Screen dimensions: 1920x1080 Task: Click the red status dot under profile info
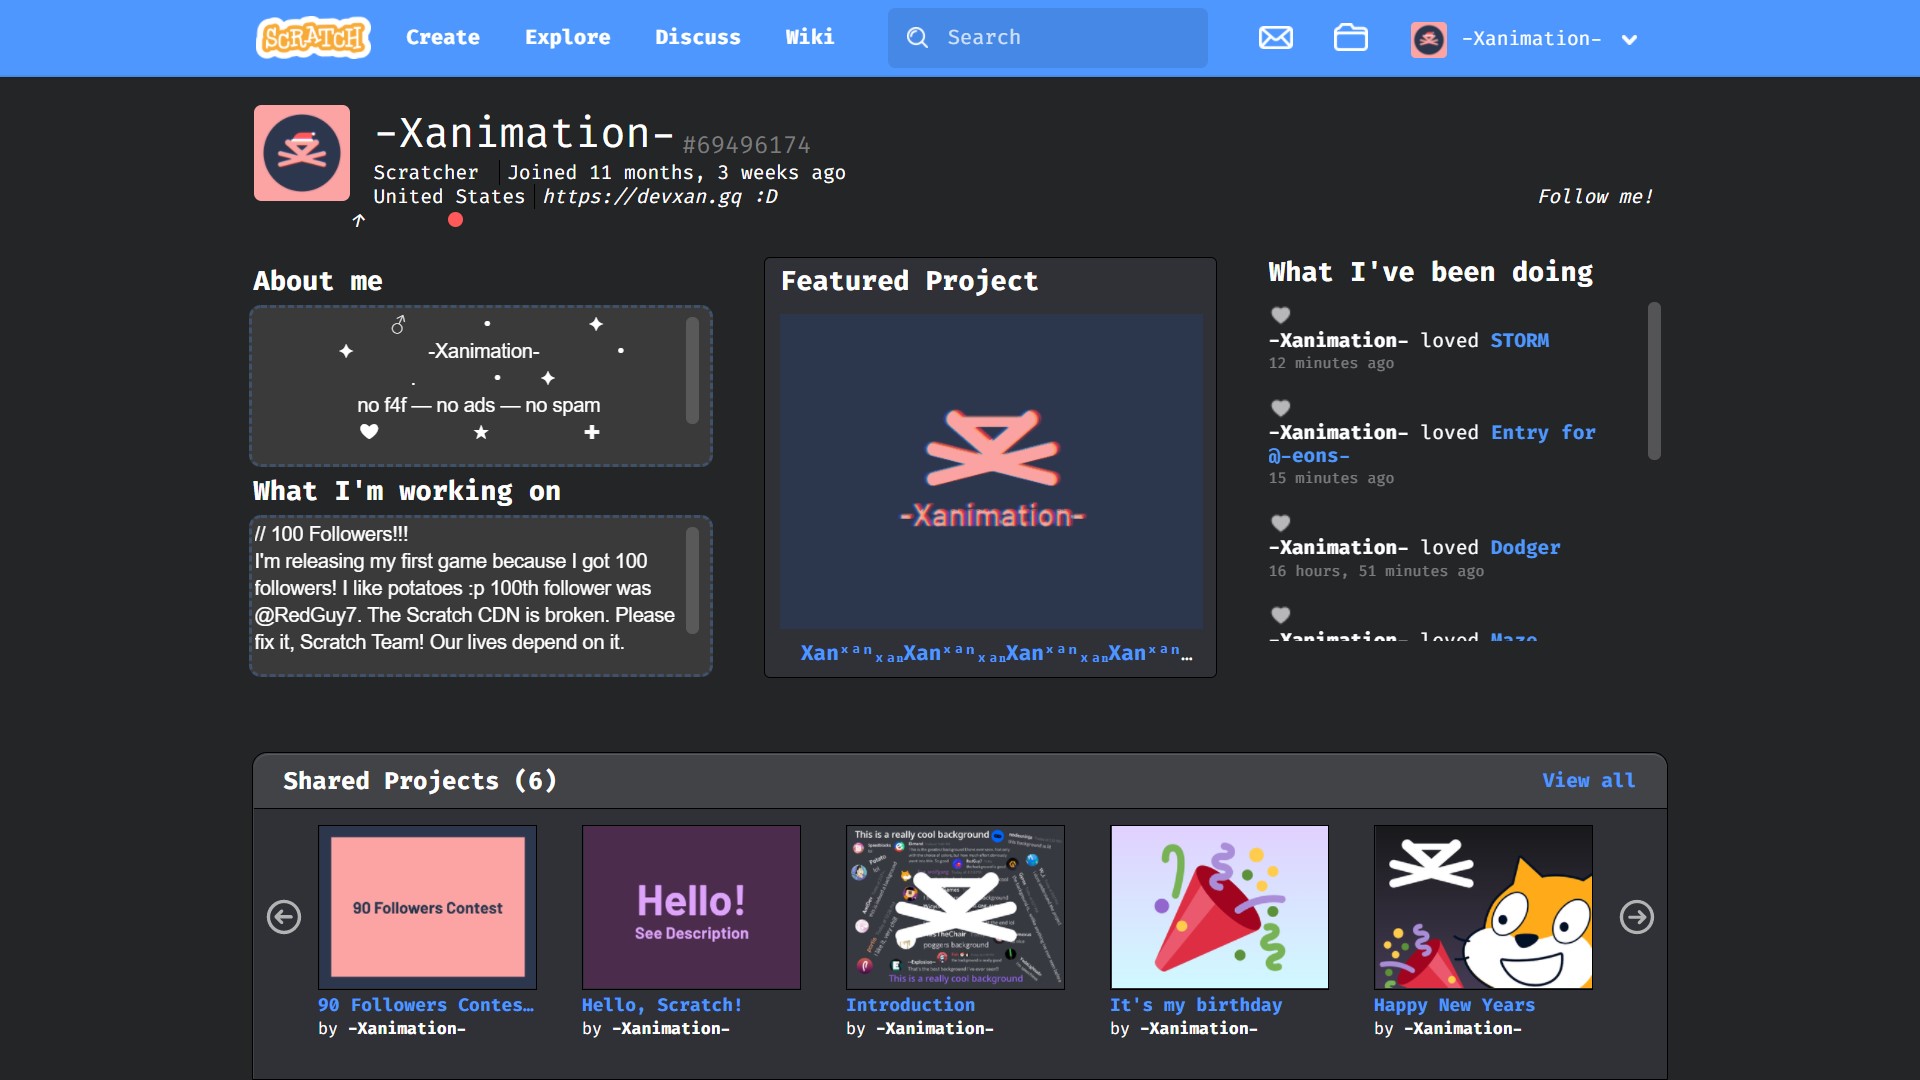455,220
